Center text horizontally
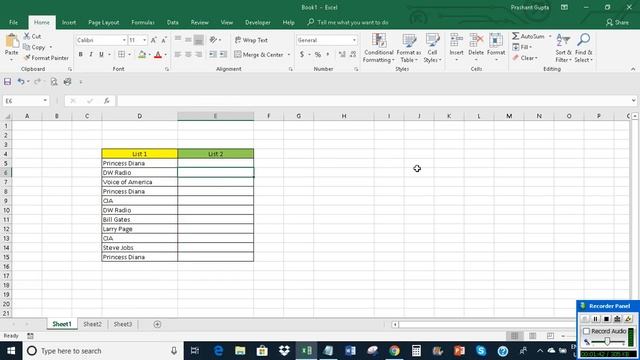 (x=188, y=54)
